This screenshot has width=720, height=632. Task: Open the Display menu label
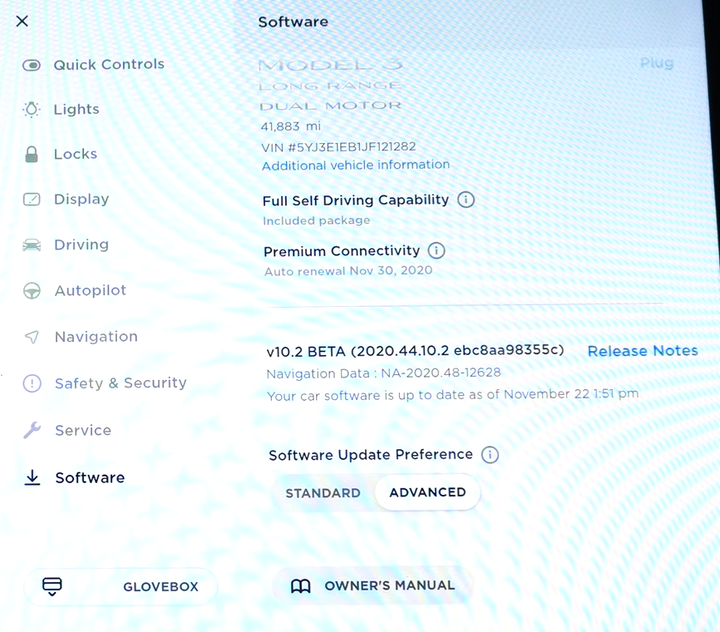pyautogui.click(x=81, y=199)
